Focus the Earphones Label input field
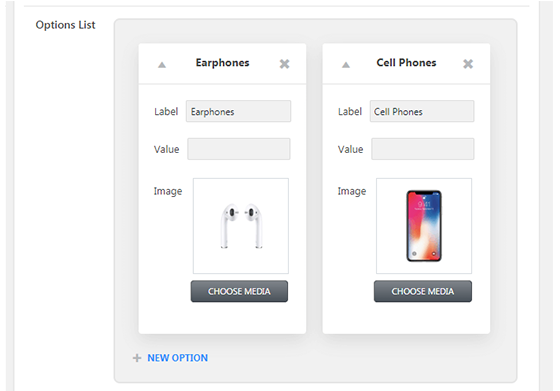 (x=238, y=111)
